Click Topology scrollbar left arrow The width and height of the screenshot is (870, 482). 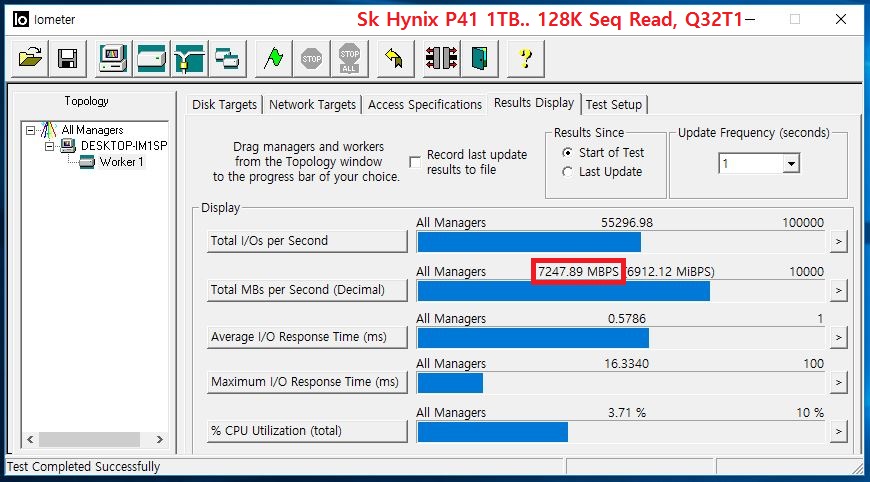coord(31,439)
